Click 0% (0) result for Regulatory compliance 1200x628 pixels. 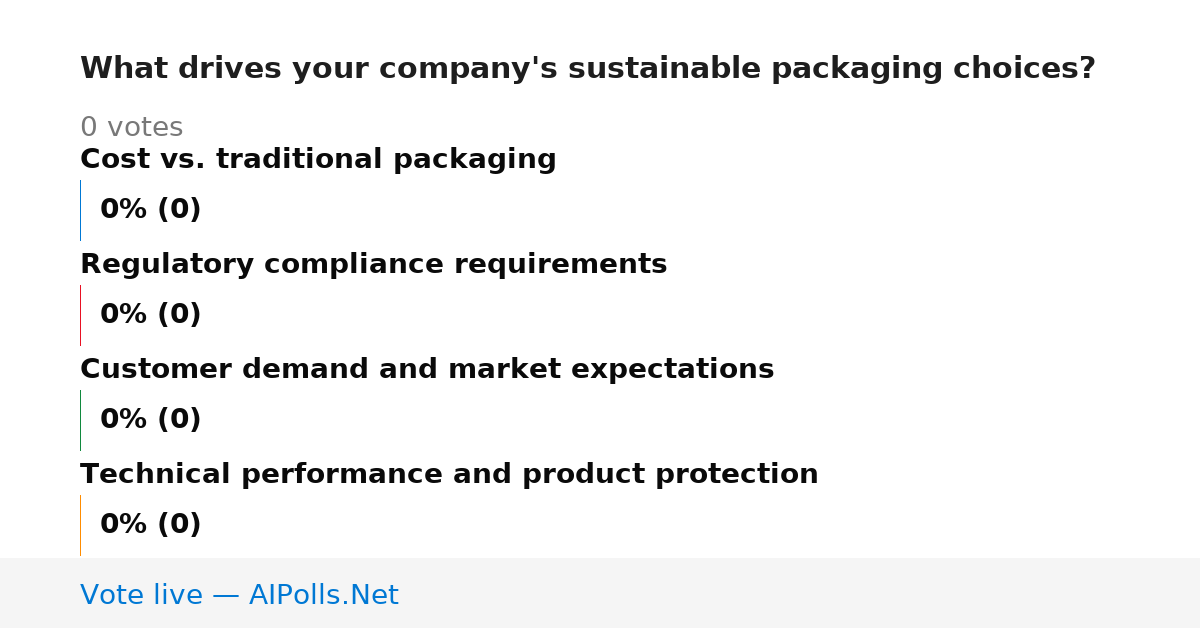(x=150, y=315)
